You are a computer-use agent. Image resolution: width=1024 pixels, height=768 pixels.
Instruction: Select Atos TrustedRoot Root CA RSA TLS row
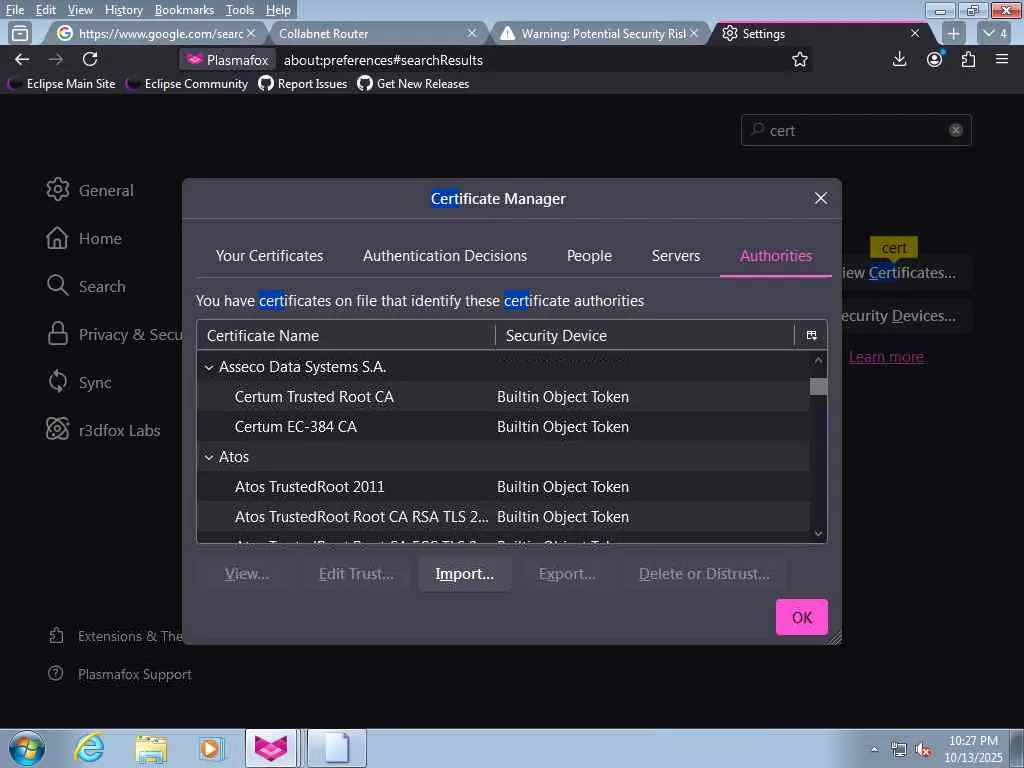(x=503, y=517)
